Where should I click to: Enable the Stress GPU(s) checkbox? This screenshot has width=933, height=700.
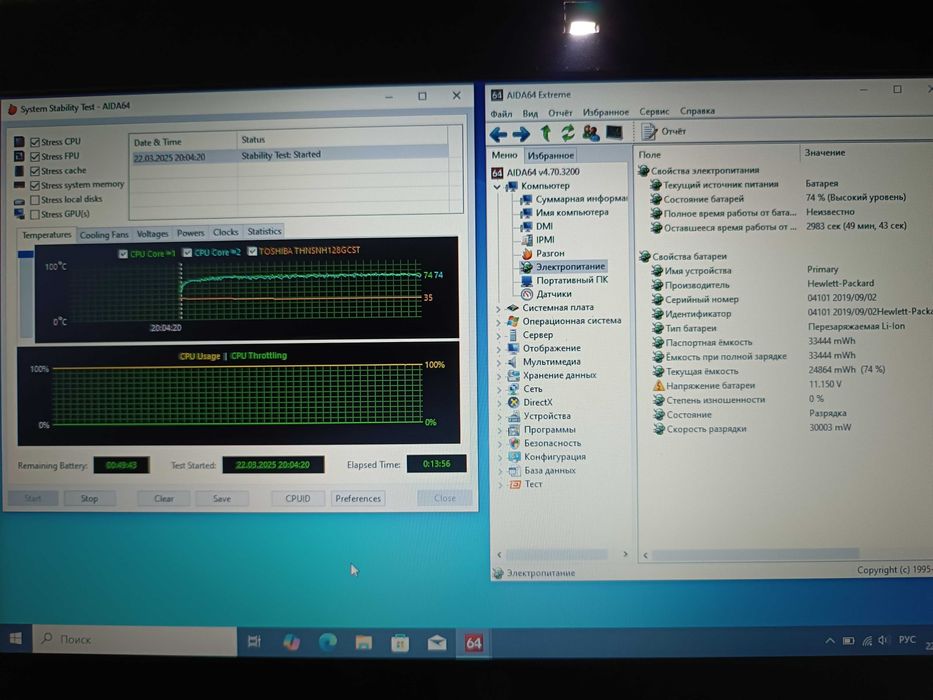[x=35, y=214]
